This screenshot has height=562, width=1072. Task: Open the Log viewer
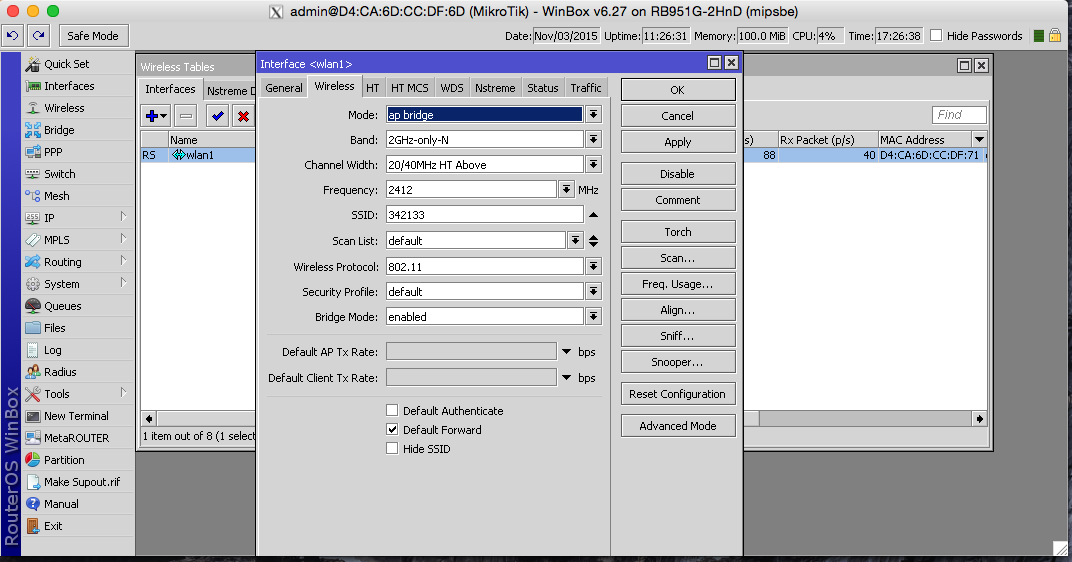coord(78,350)
